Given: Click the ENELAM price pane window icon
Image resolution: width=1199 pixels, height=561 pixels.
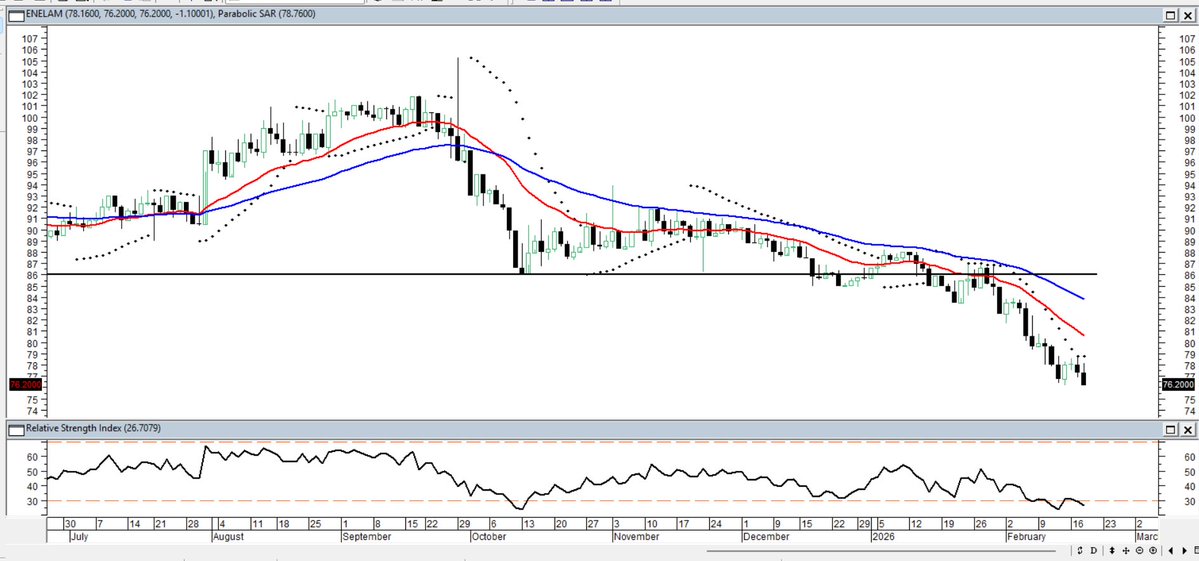Looking at the screenshot, I should (x=15, y=15).
